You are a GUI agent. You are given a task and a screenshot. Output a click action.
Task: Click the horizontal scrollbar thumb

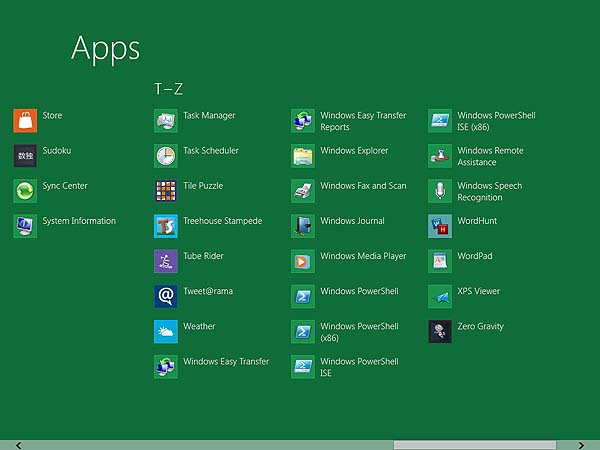474,444
